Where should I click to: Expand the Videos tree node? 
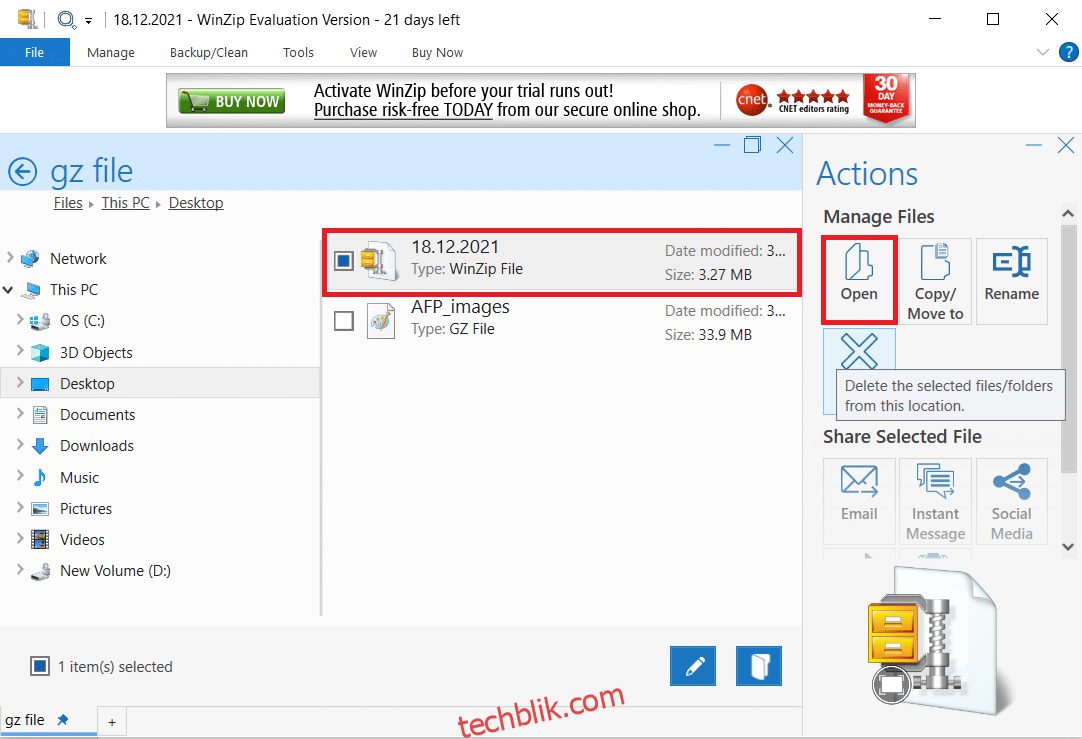tap(20, 538)
